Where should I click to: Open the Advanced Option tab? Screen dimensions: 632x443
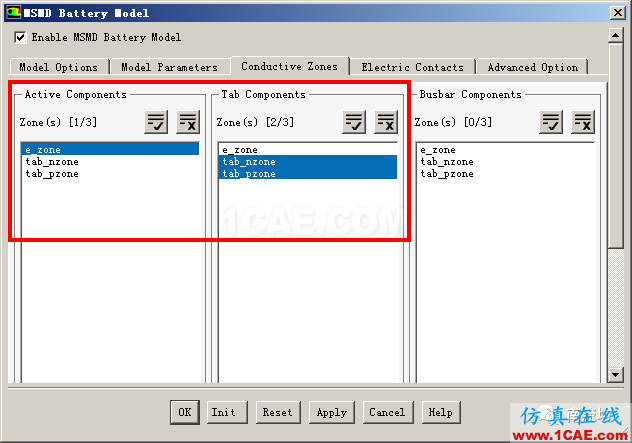[x=532, y=67]
